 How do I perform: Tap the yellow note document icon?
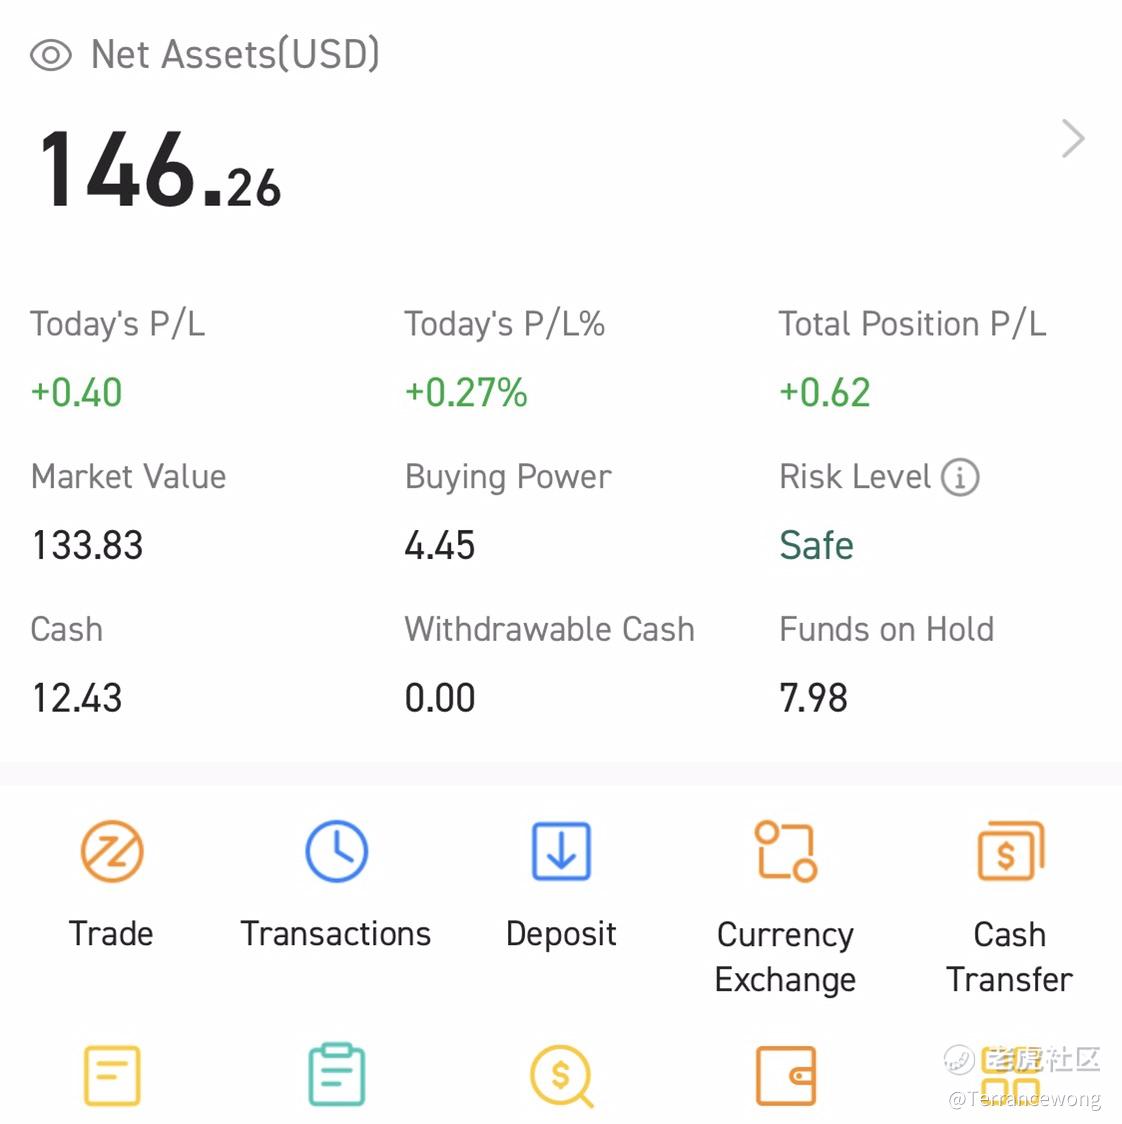[x=111, y=1076]
